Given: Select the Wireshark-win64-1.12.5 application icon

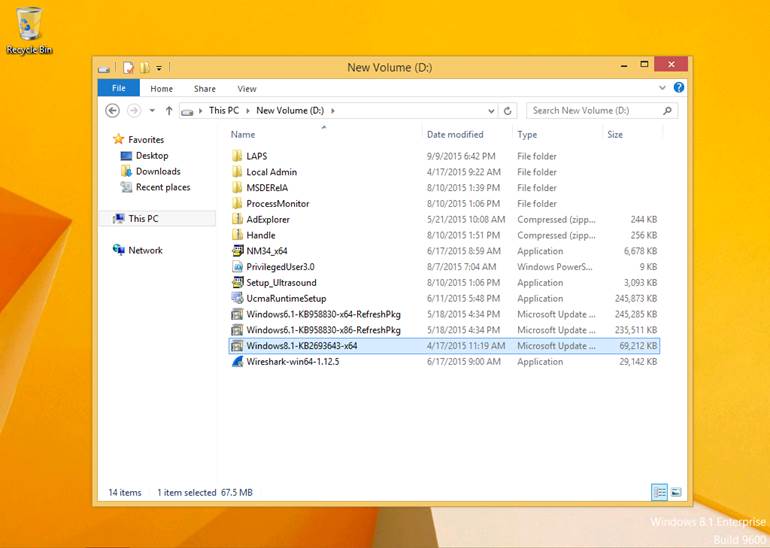Looking at the screenshot, I should 237,362.
